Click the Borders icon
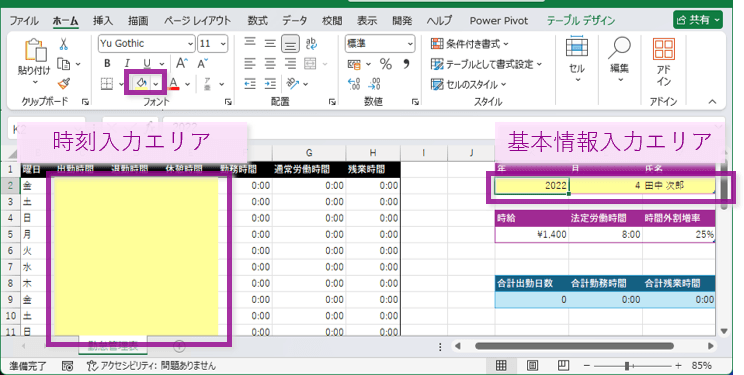The width and height of the screenshot is (744, 375). click(x=107, y=84)
